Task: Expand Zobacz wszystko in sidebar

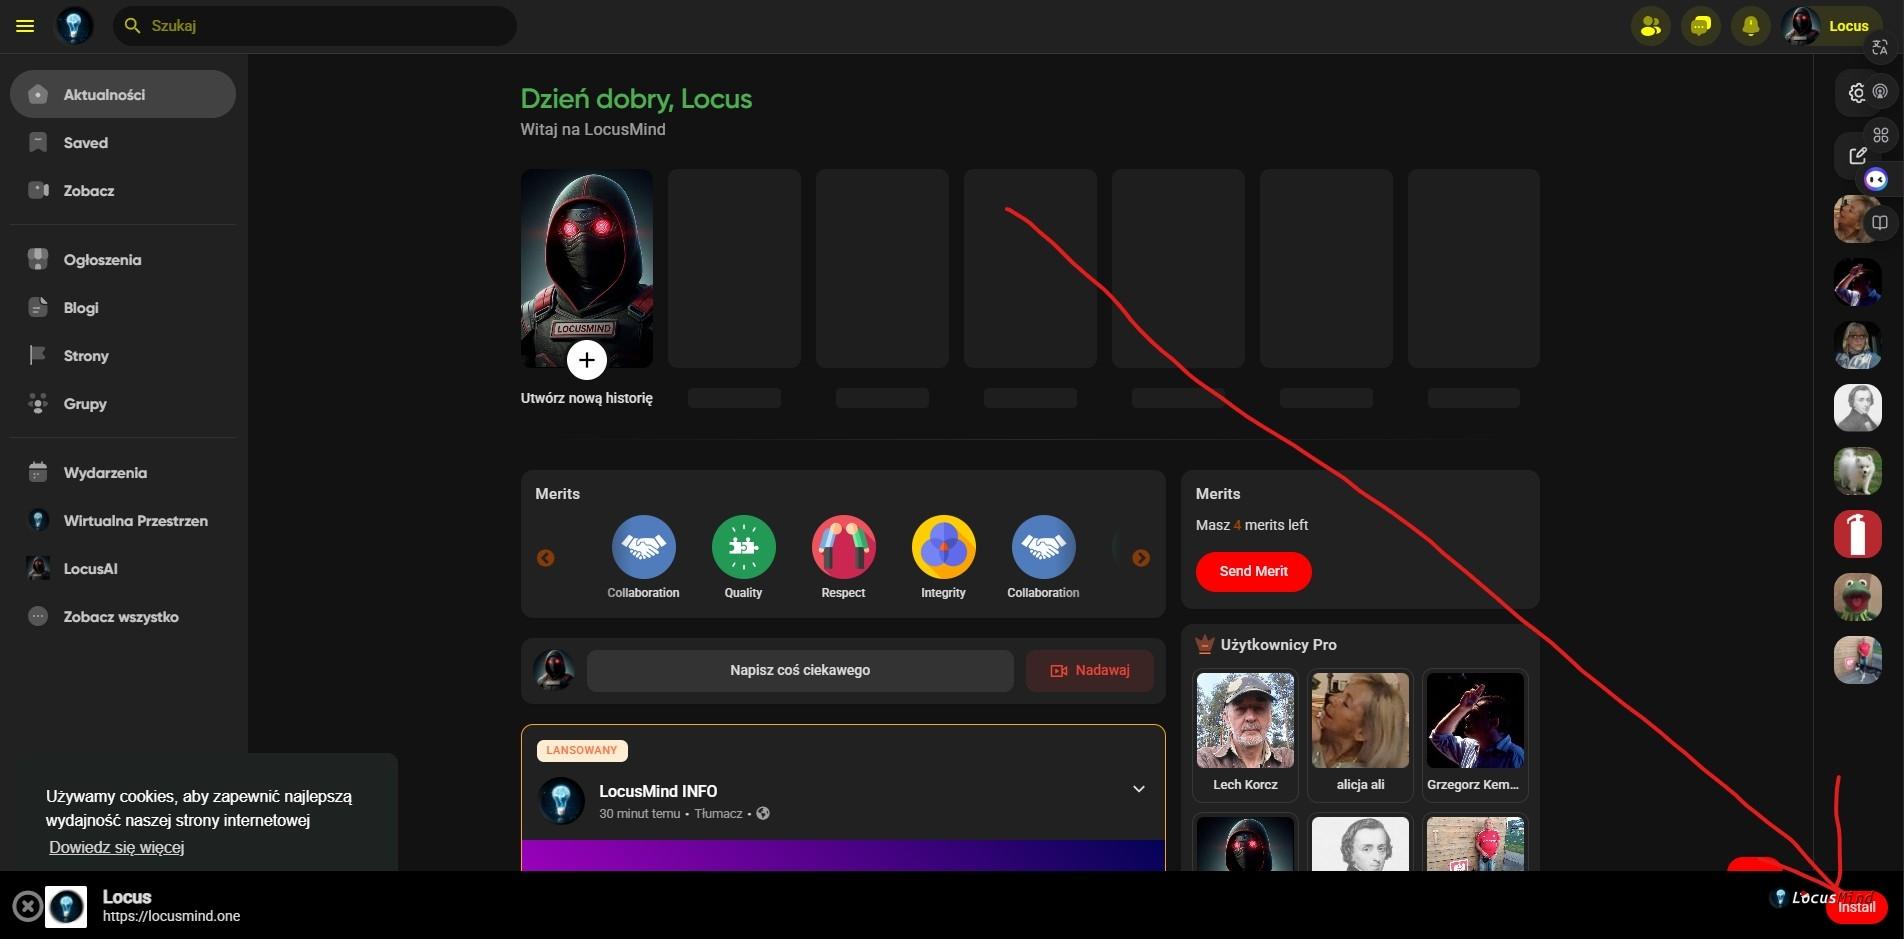Action: pyautogui.click(x=123, y=616)
